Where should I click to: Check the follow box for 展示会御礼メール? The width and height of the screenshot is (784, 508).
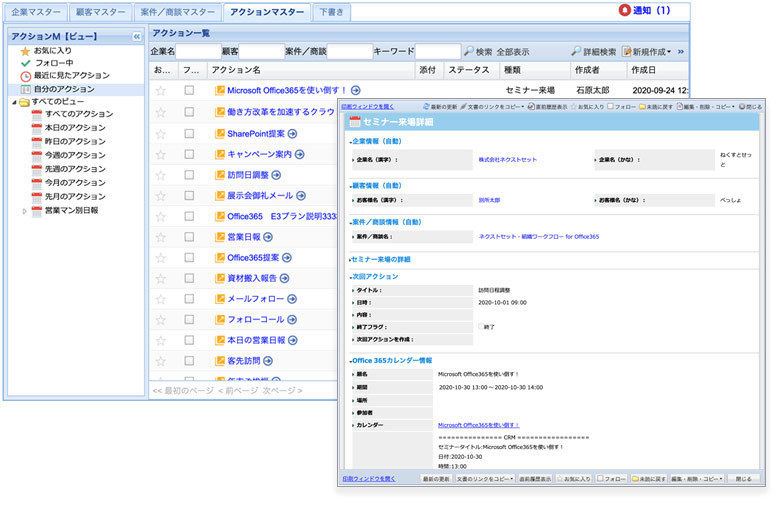click(x=189, y=196)
